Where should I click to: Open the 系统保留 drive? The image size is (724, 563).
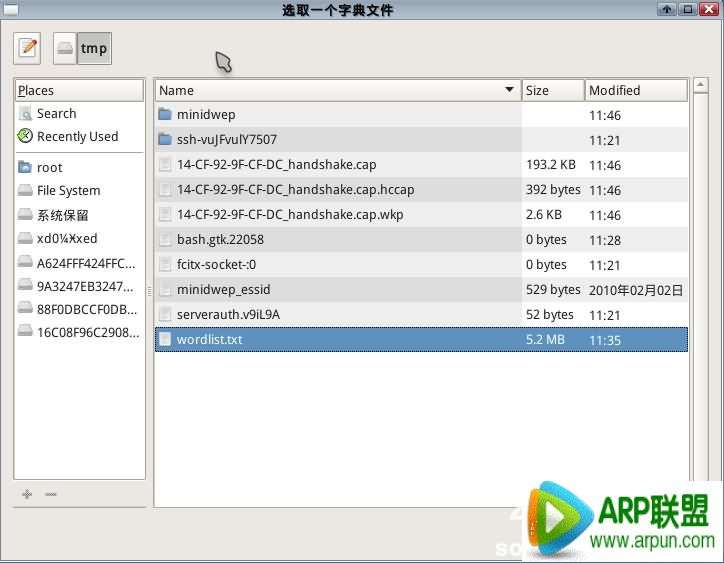pos(79,215)
